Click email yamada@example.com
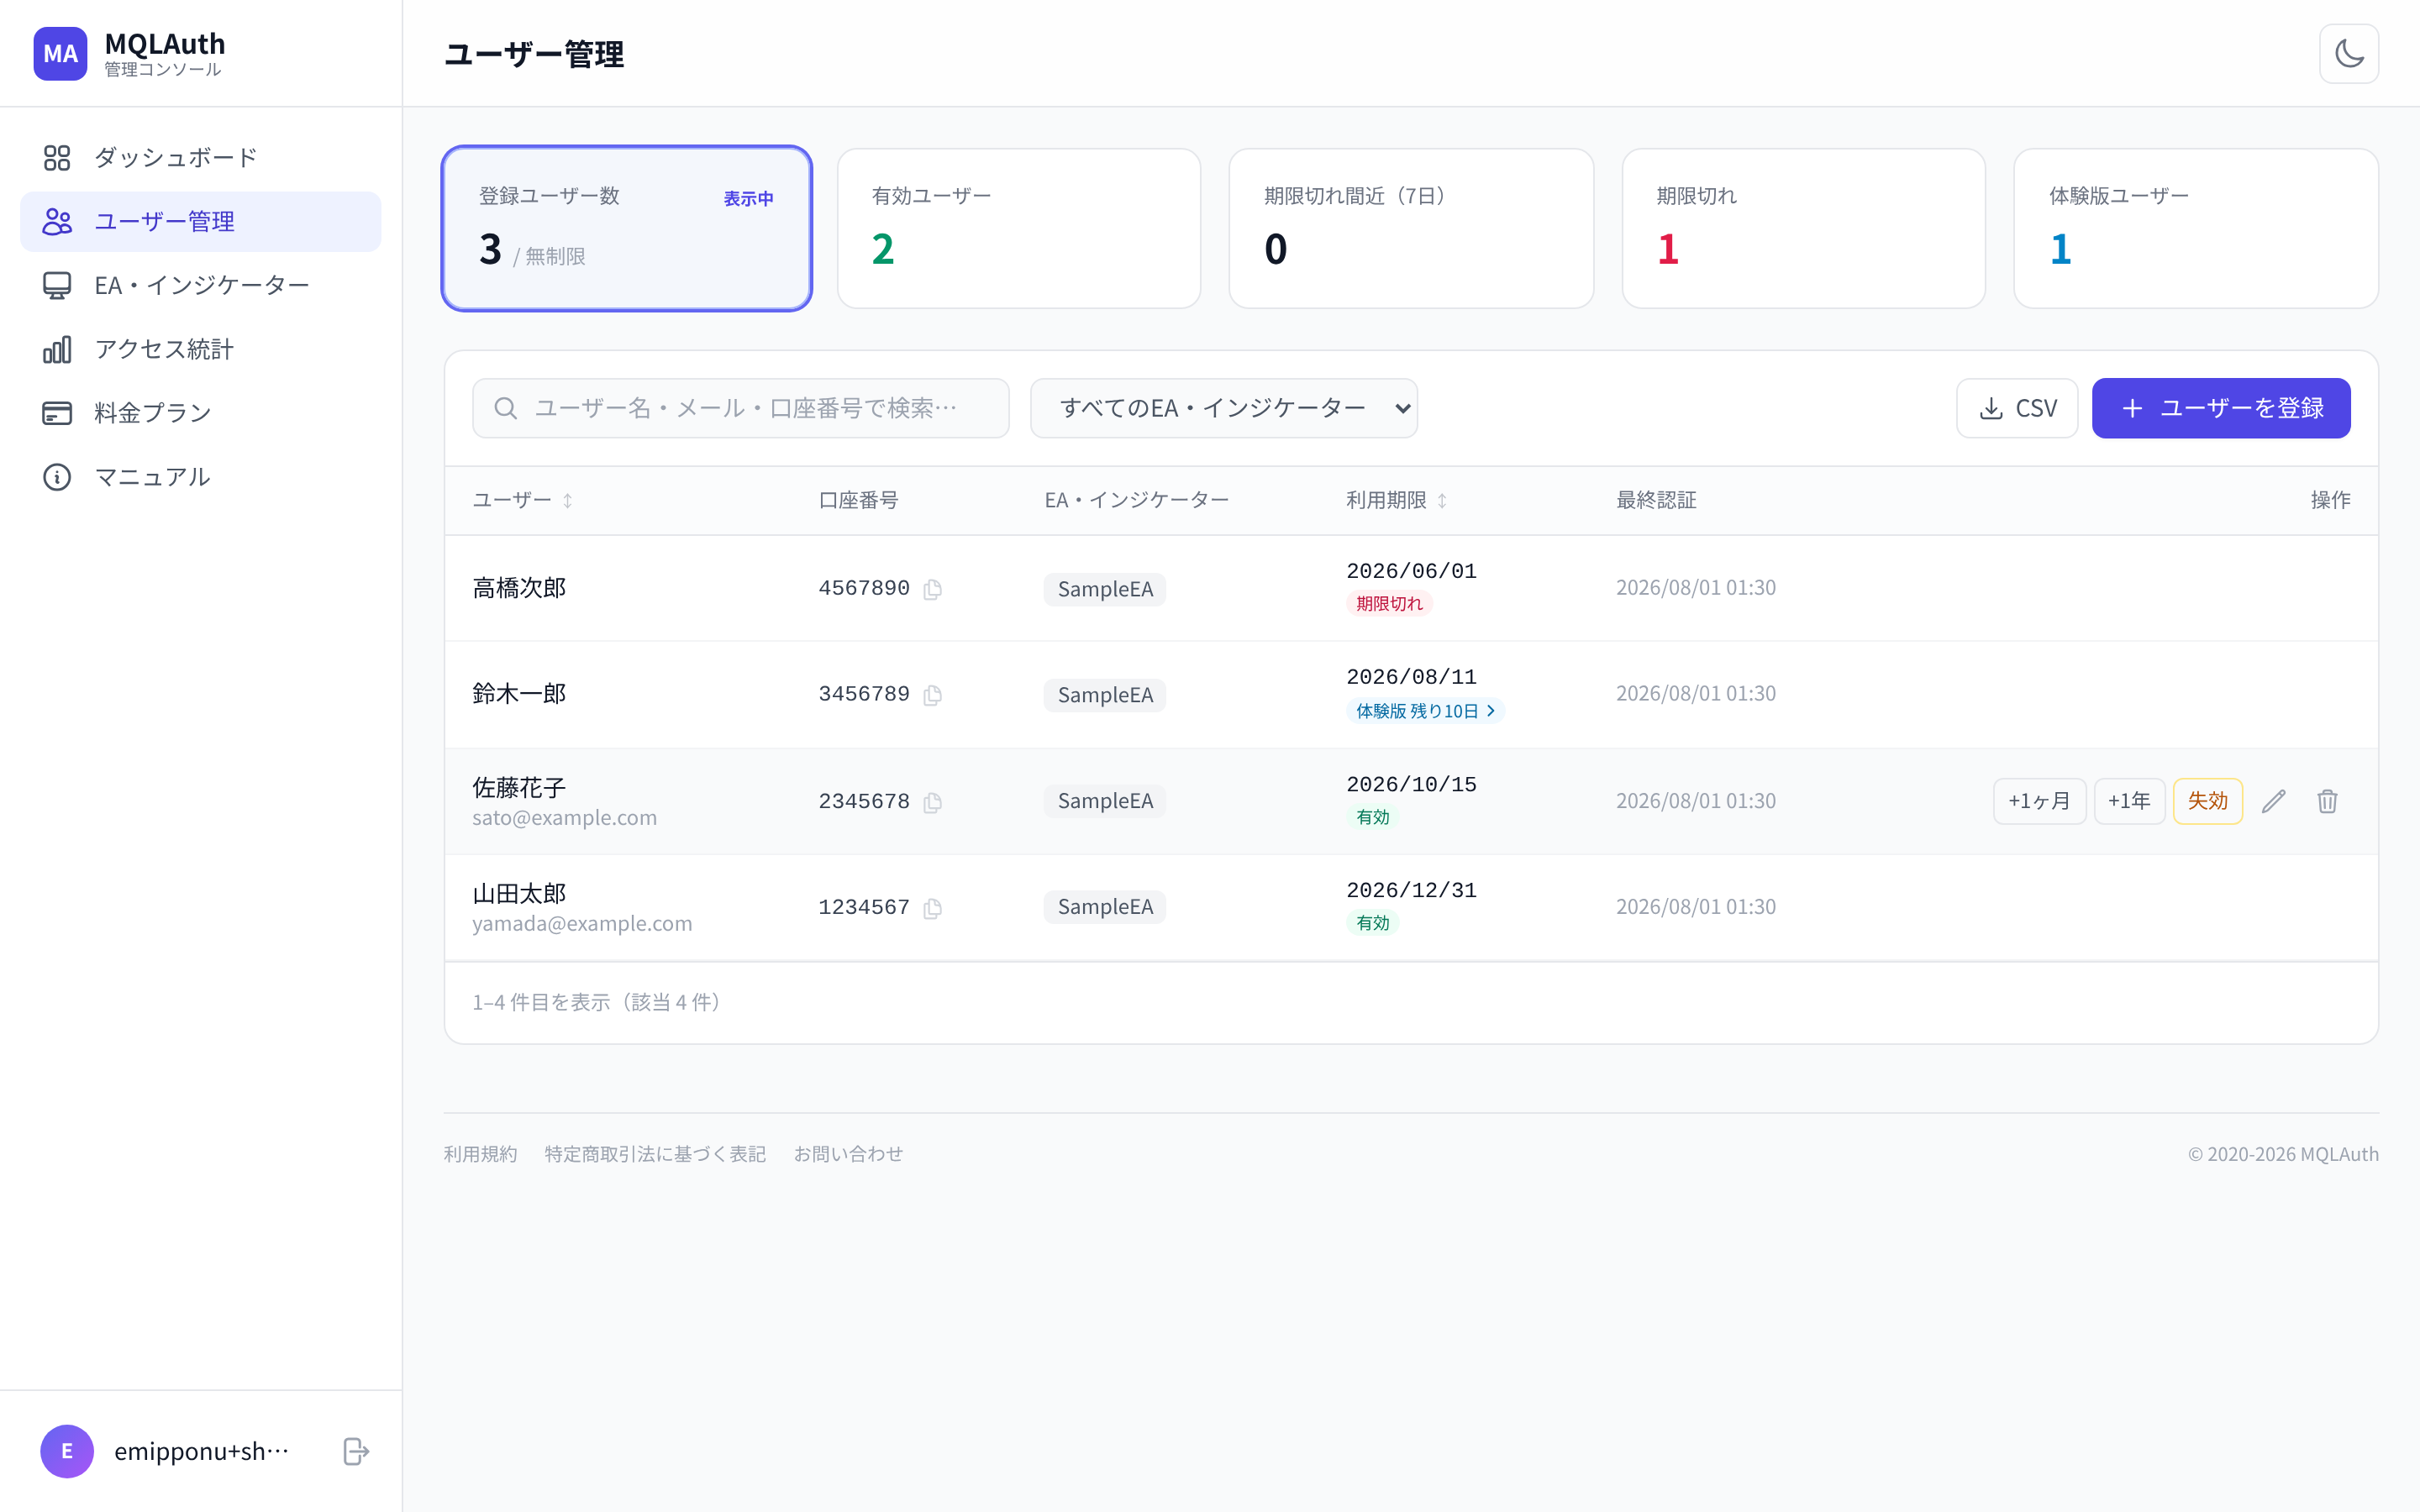 [582, 924]
